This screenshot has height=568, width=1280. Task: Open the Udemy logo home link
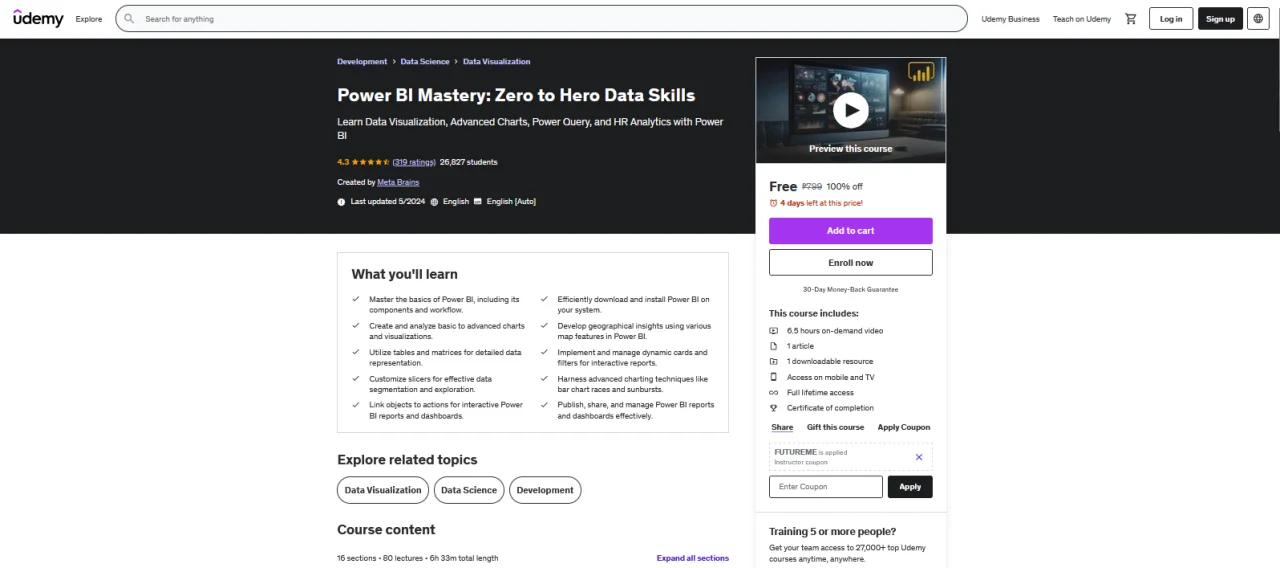[38, 18]
